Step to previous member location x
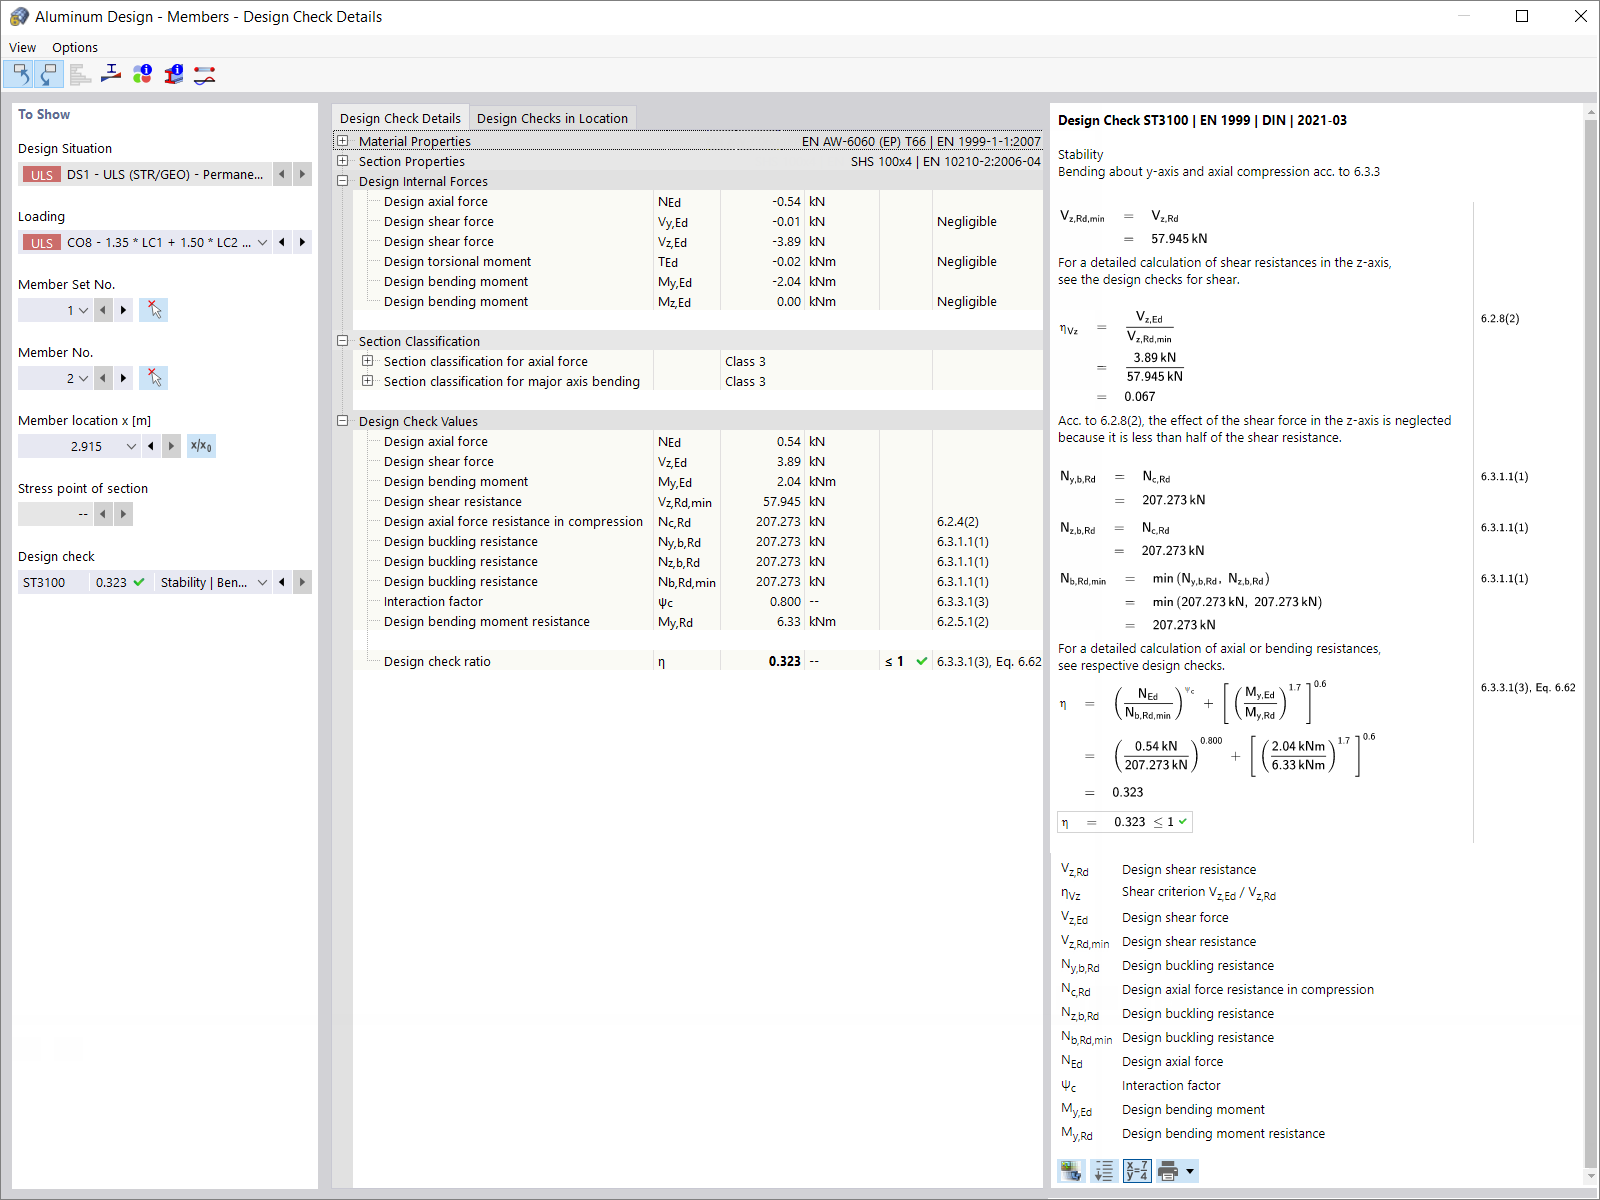Screen dimensions: 1600x1200 click(x=151, y=446)
